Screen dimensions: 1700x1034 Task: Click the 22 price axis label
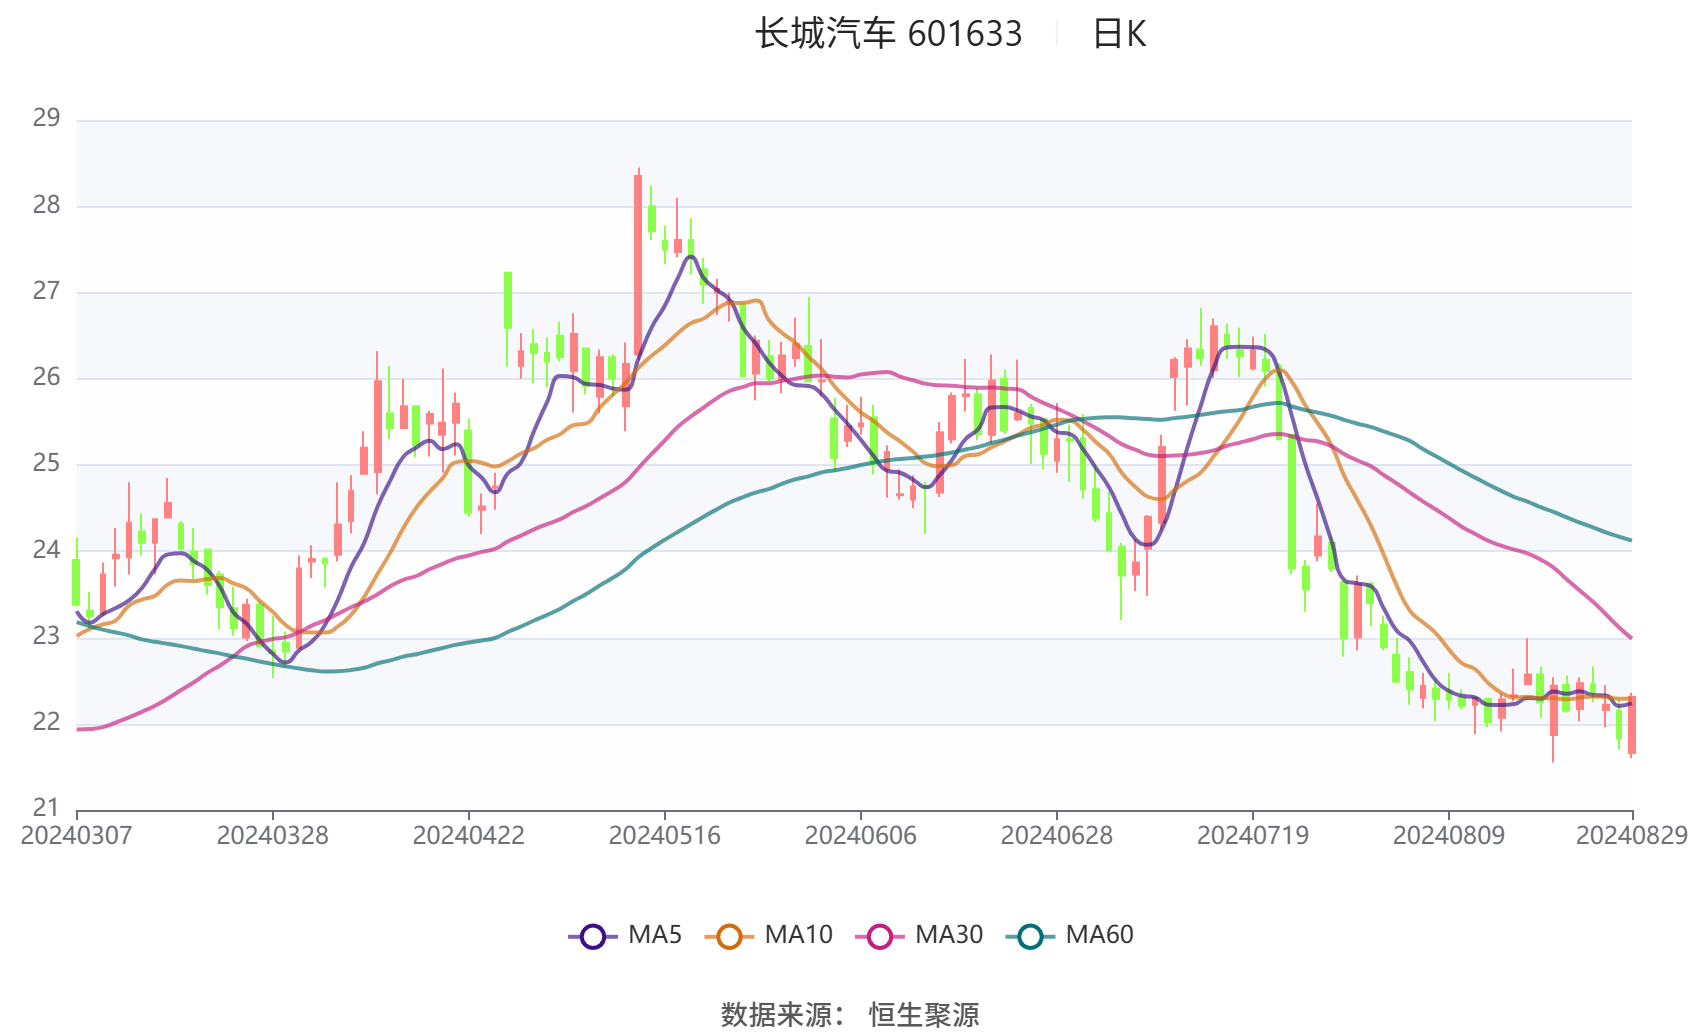coord(46,721)
